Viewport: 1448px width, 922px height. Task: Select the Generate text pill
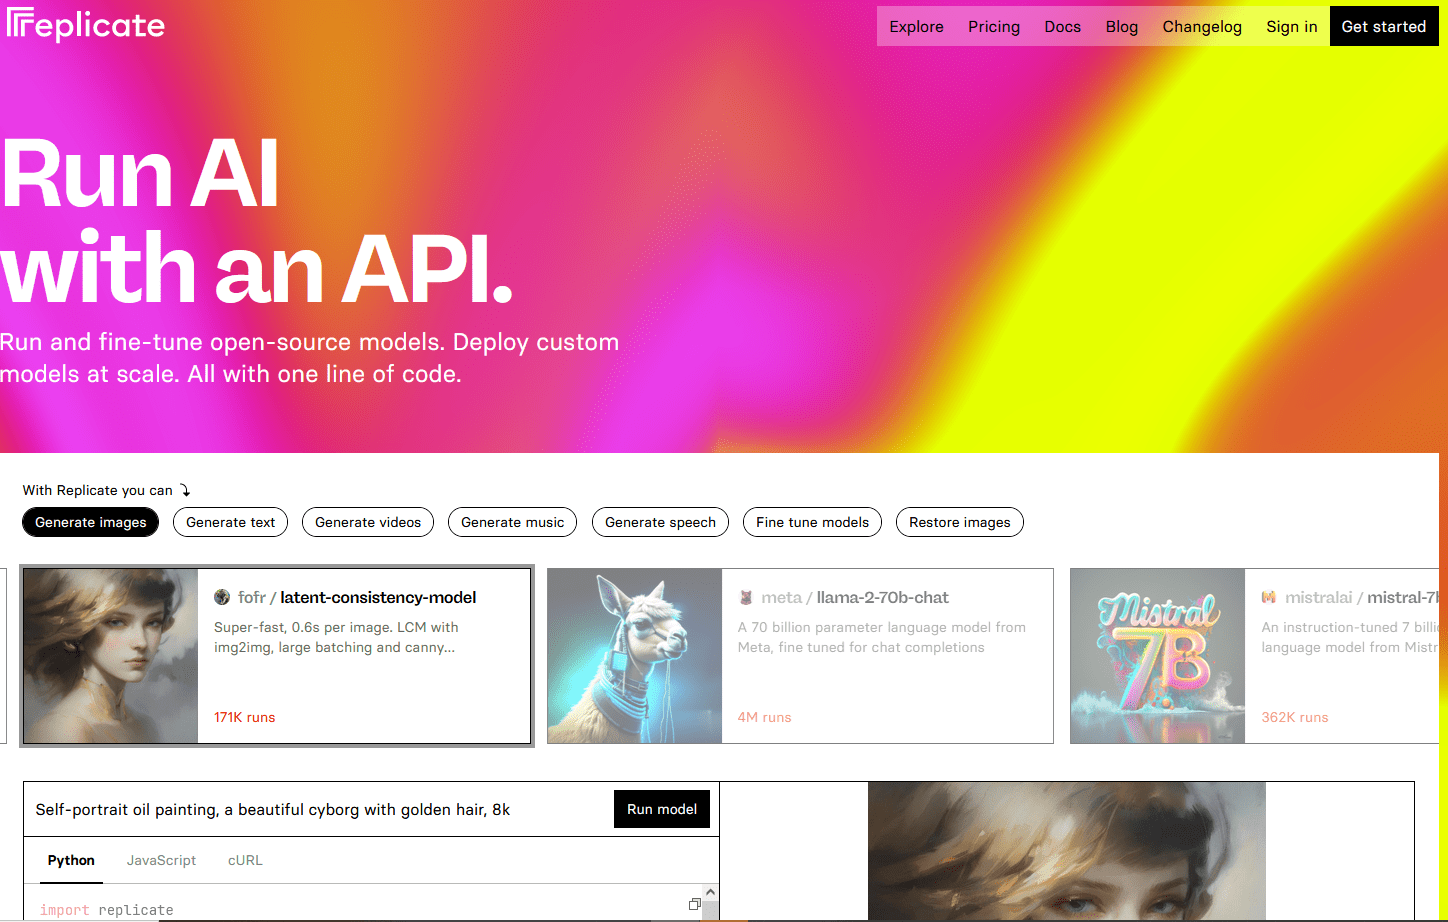(230, 522)
